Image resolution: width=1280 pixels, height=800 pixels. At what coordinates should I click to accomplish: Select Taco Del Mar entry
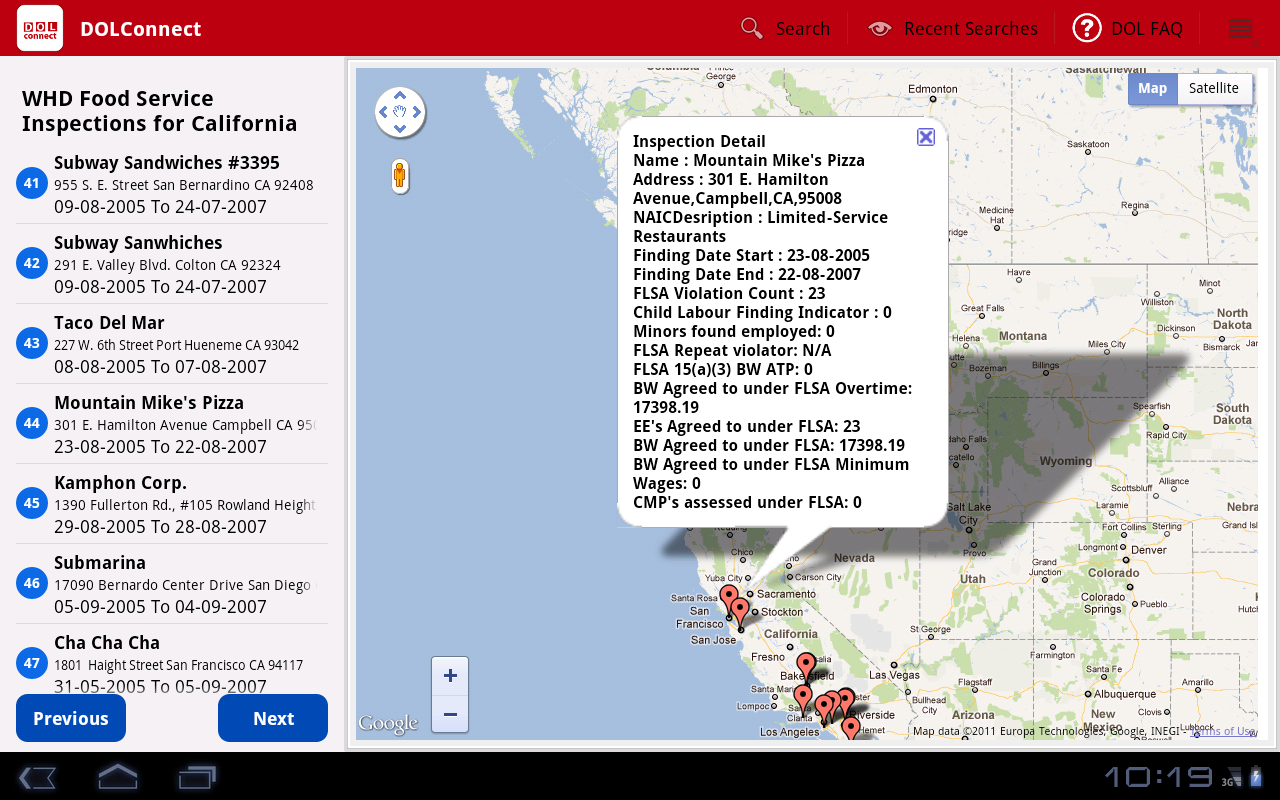[x=172, y=344]
